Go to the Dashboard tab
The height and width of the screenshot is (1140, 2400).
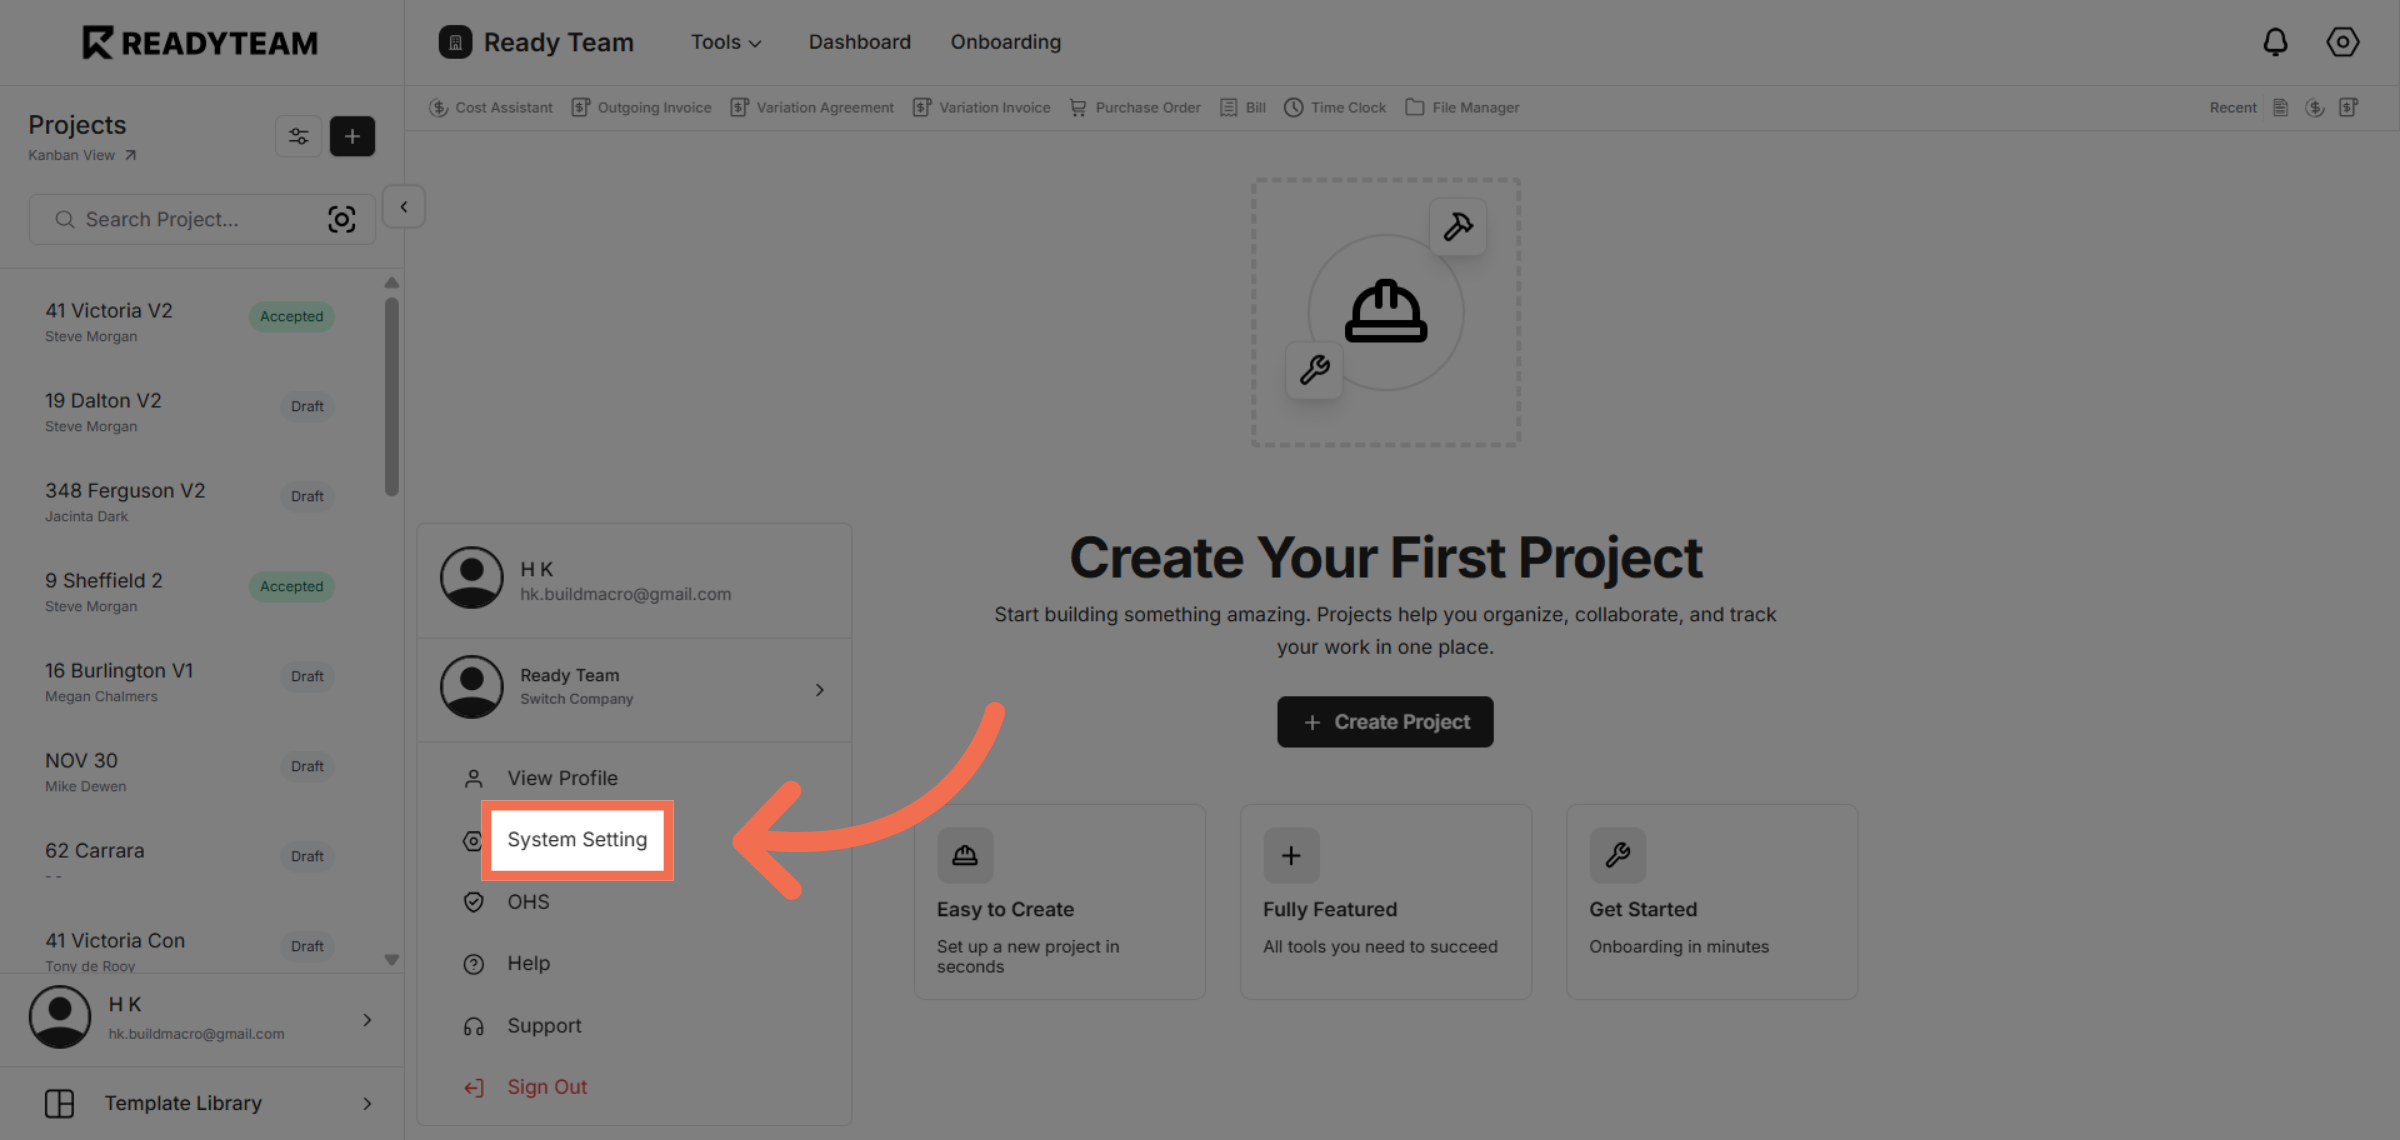tap(859, 42)
